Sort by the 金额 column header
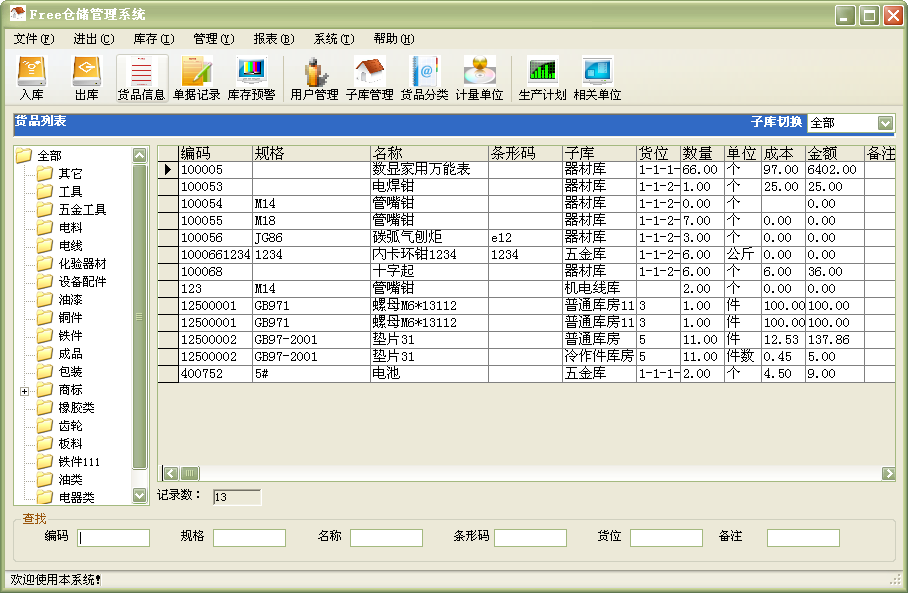Screen dimensions: 908x593 click(x=835, y=153)
